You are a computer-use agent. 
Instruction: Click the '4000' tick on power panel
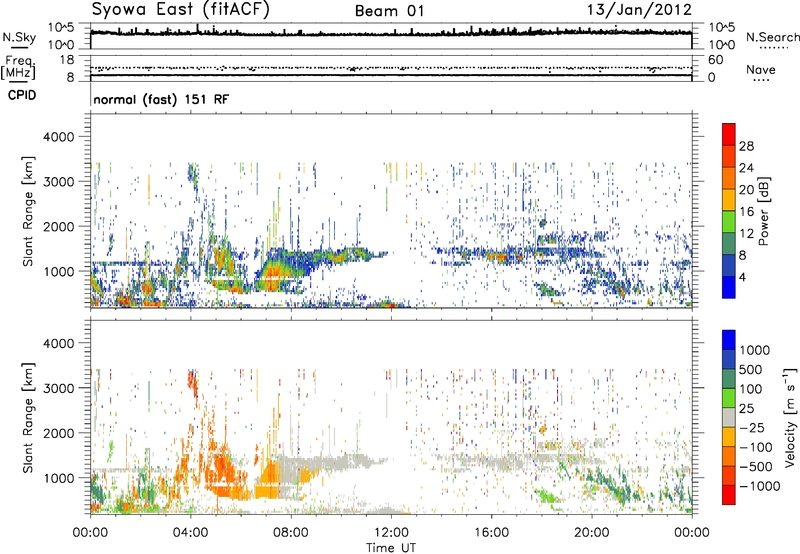[x=58, y=137]
